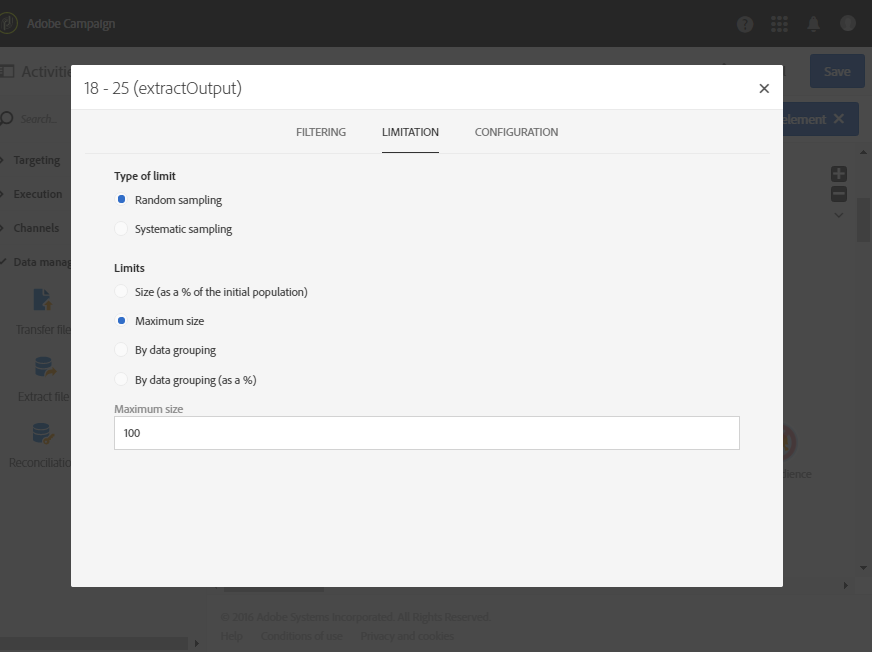Go to the CONFIGURATION tab
This screenshot has height=652, width=872.
(x=516, y=132)
